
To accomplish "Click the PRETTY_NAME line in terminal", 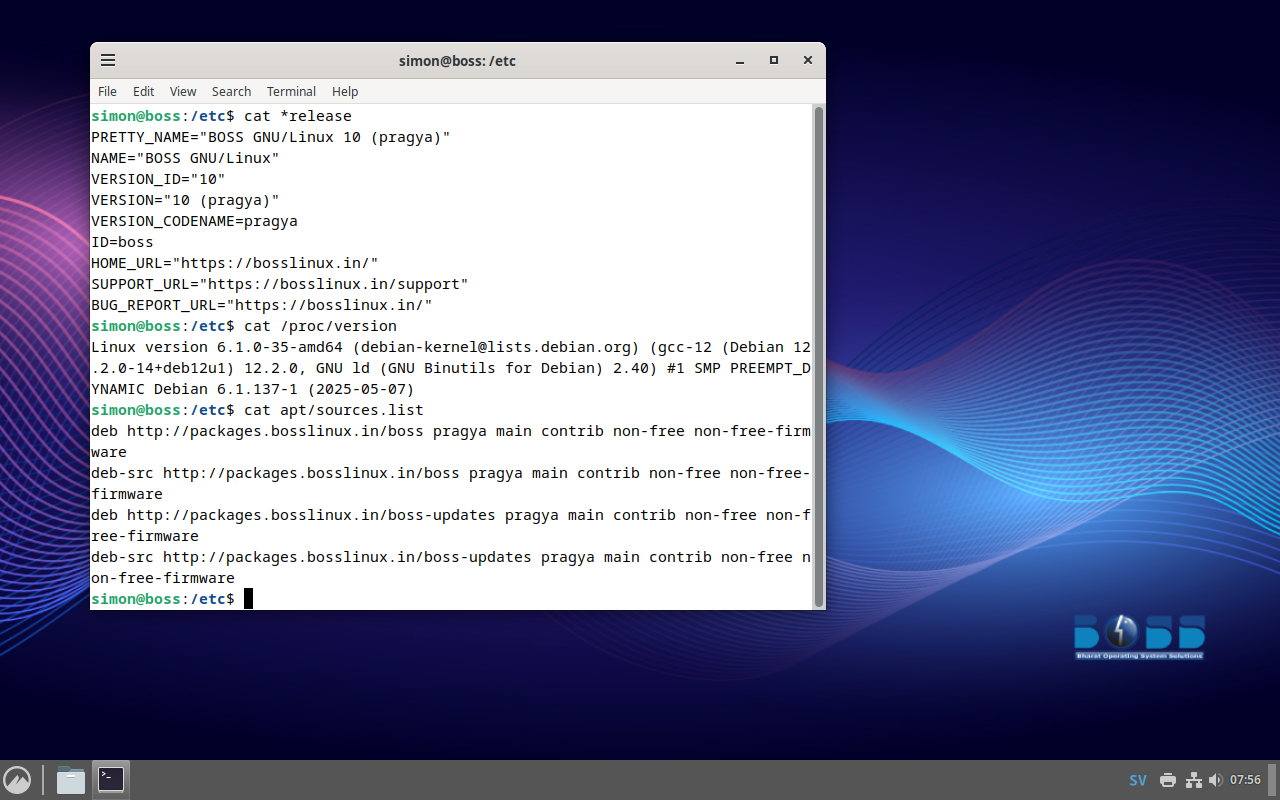I will coord(271,137).
